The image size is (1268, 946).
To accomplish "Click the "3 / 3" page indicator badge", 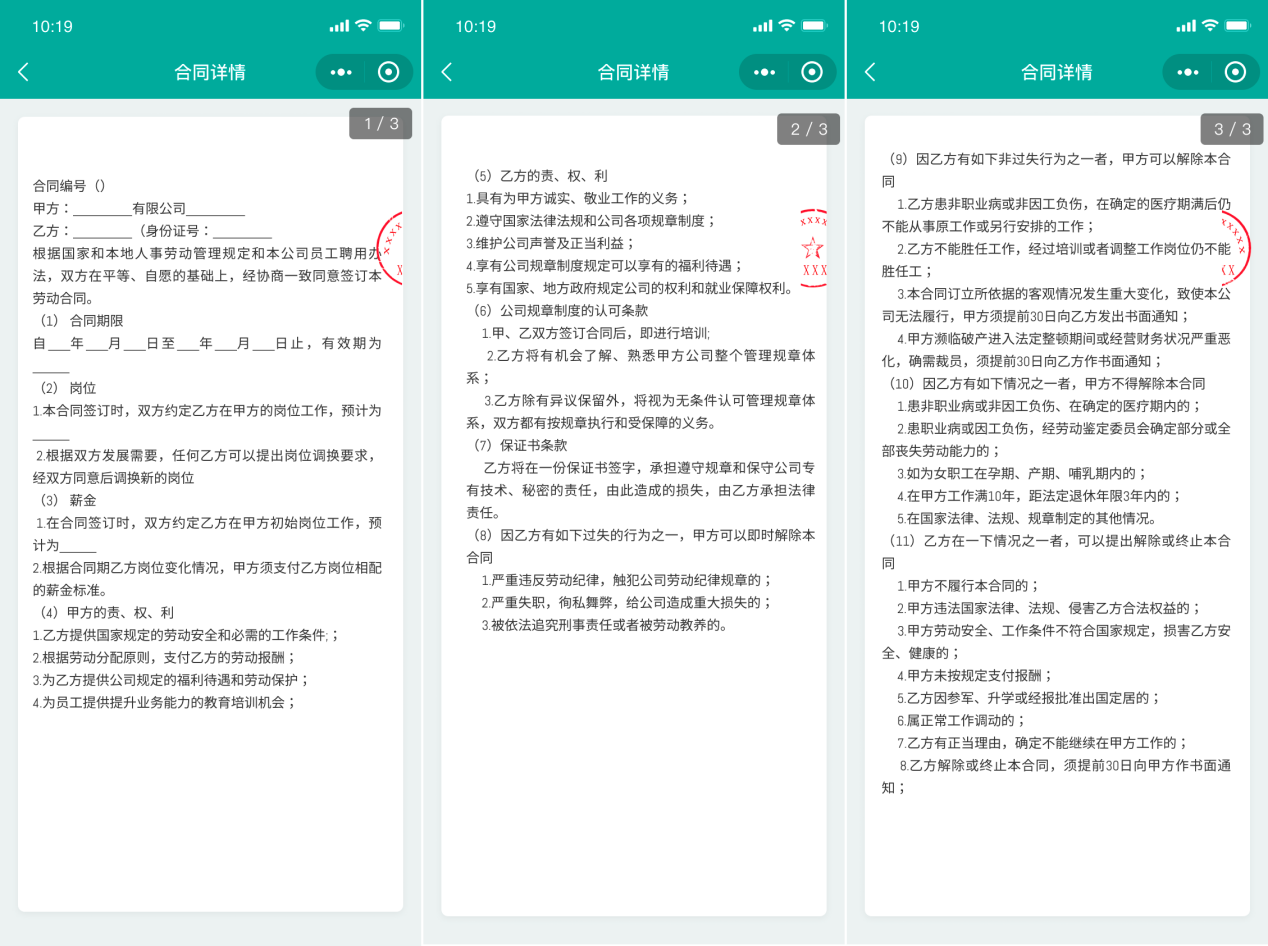I will [1232, 129].
